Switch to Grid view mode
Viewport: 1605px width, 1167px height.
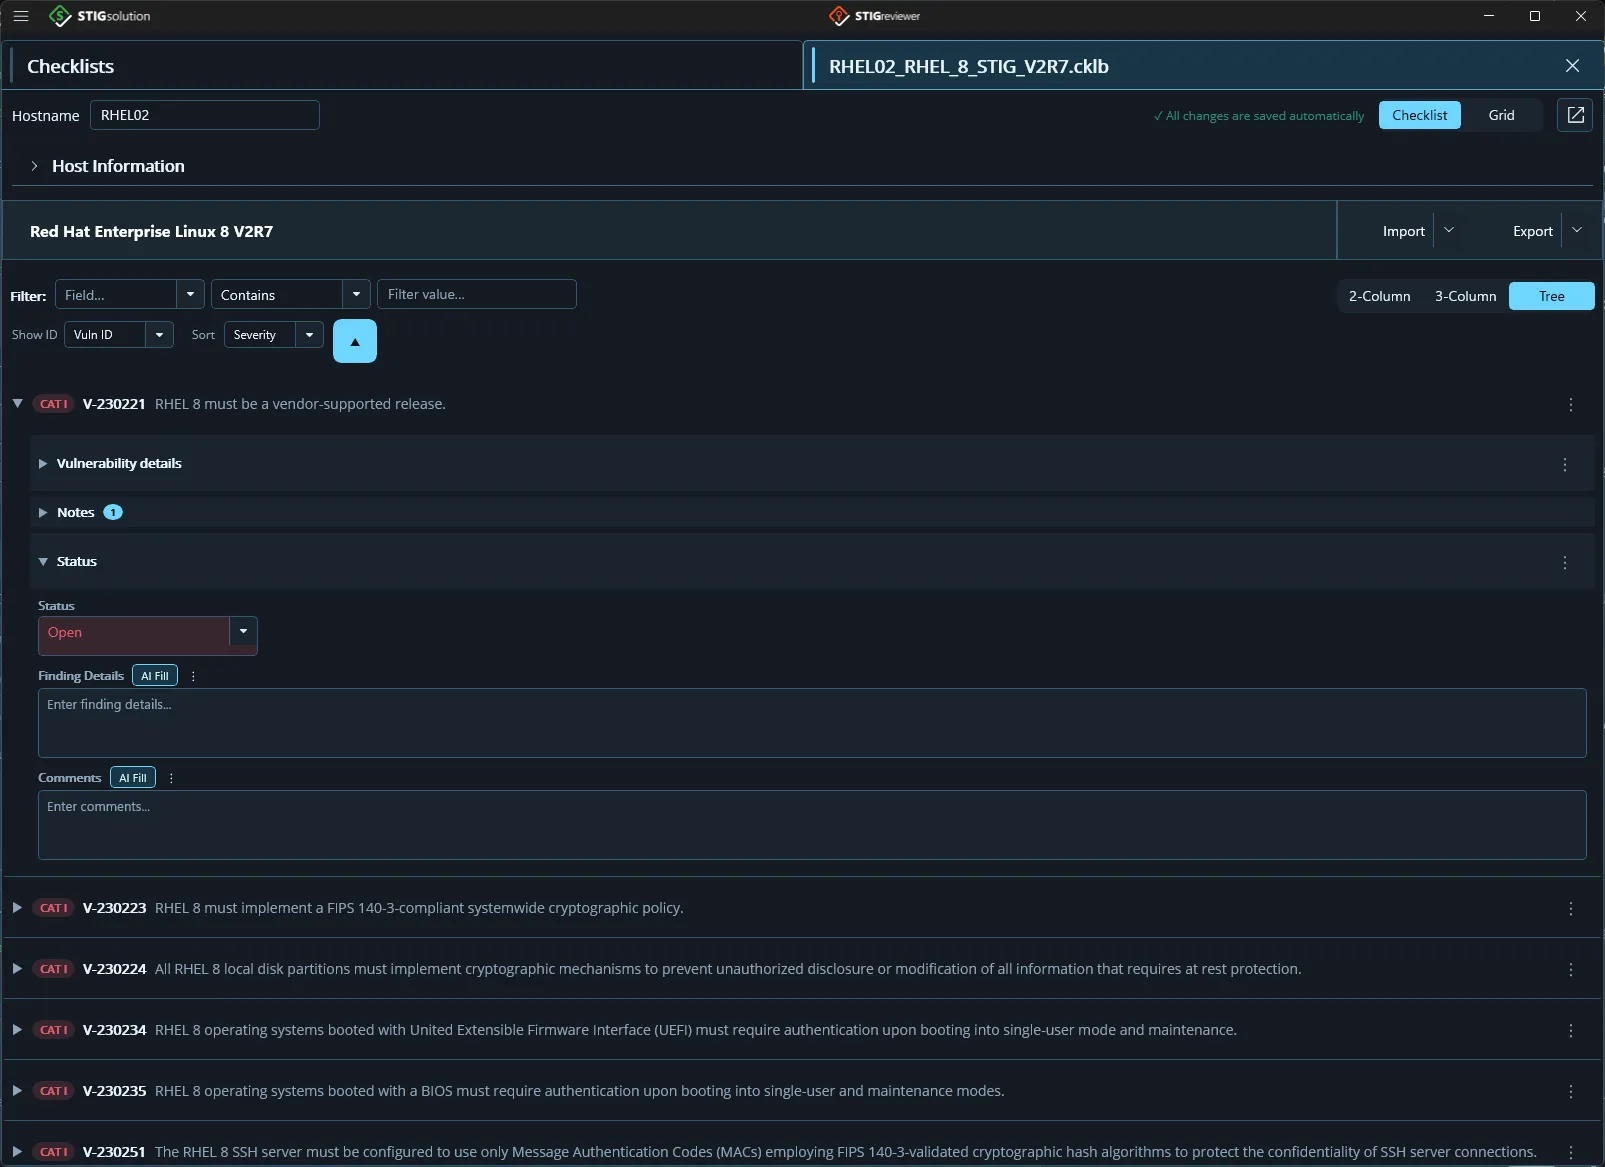(x=1501, y=115)
